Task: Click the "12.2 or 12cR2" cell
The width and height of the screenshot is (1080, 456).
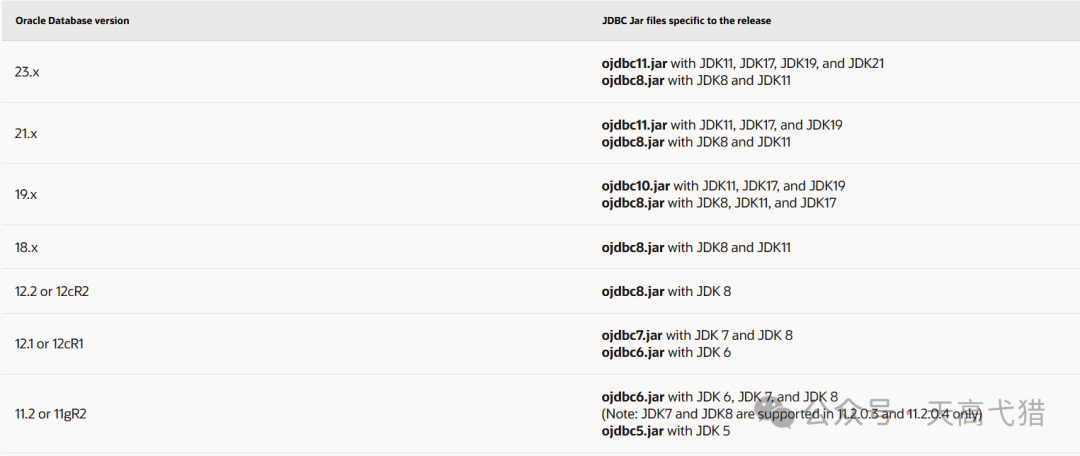Action: pyautogui.click(x=59, y=291)
